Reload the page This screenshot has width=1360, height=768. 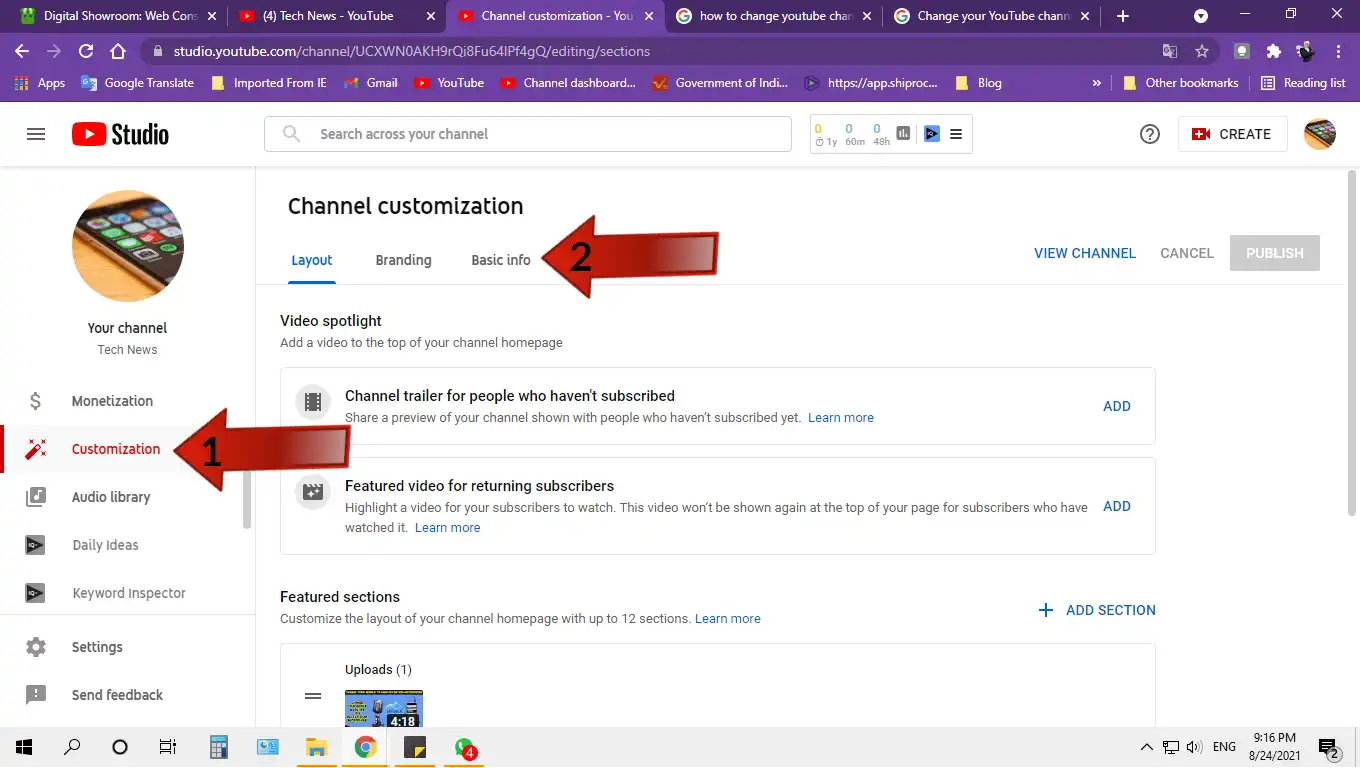[x=86, y=51]
